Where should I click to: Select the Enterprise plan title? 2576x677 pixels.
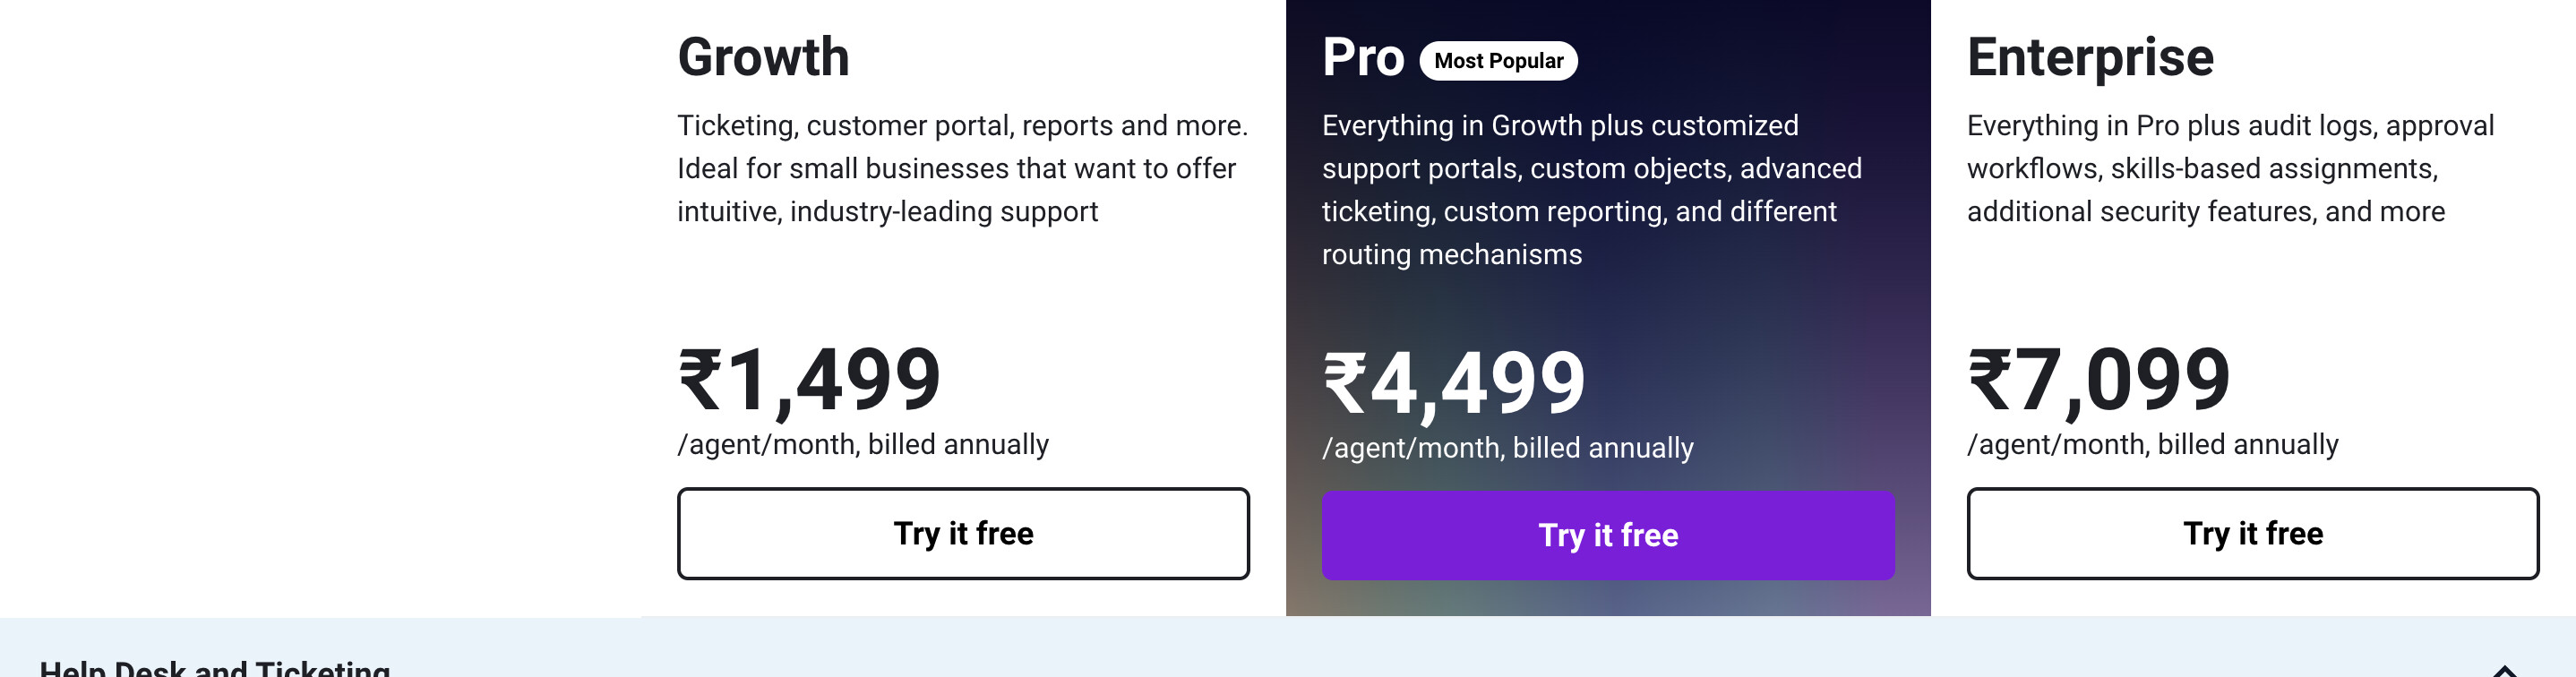click(2090, 57)
